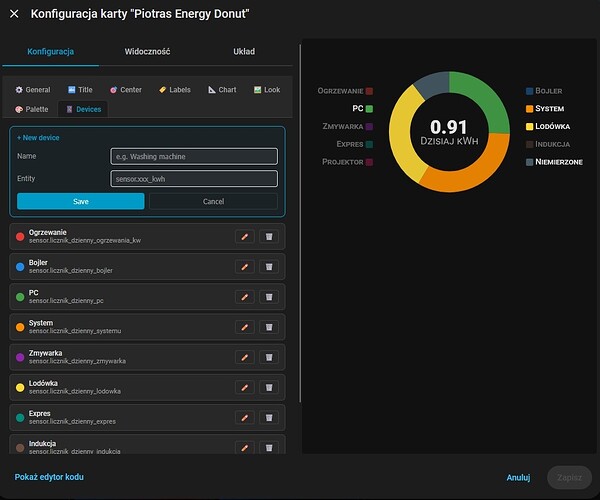Click the new device Name input field
This screenshot has height=500, width=600.
[x=194, y=156]
